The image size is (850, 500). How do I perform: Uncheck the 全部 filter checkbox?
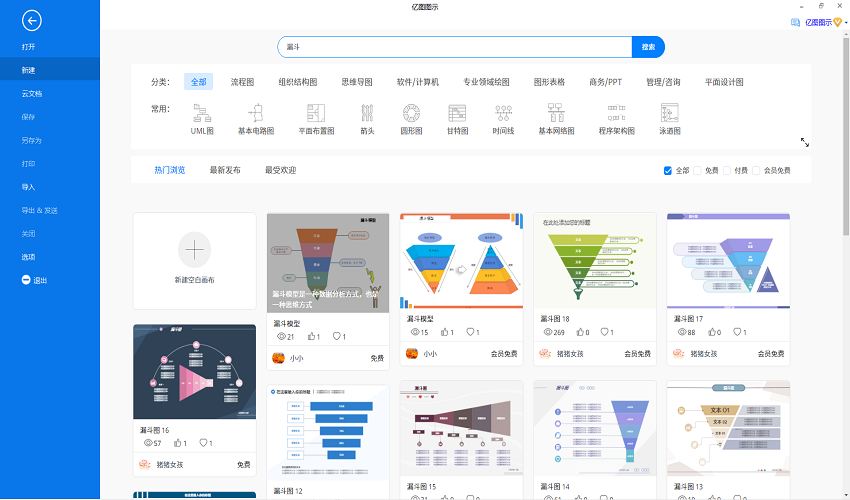(x=668, y=171)
